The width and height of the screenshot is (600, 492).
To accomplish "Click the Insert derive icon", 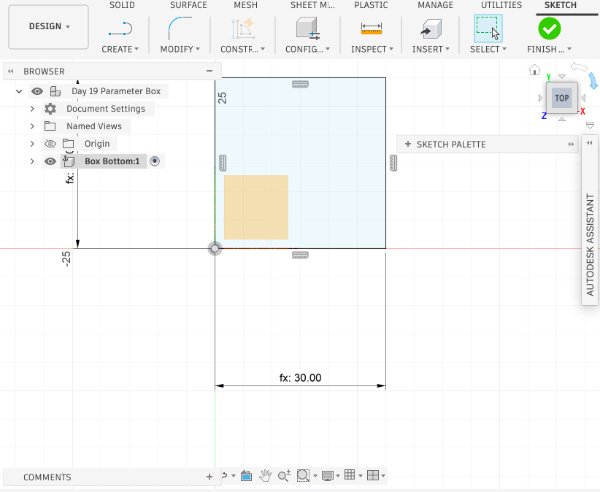I will (430, 29).
